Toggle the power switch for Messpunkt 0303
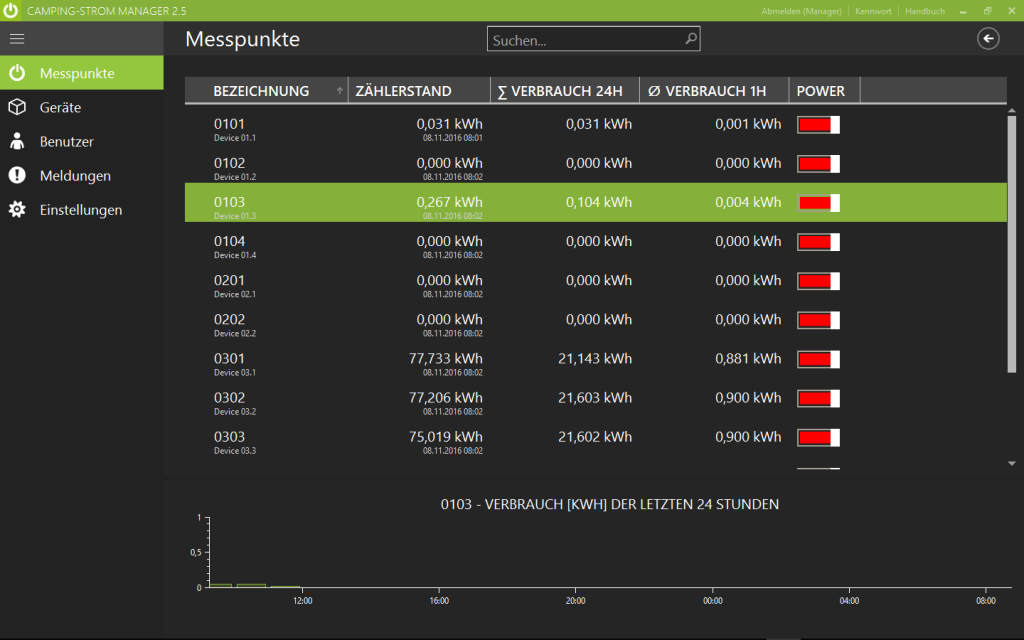Viewport: 1024px width, 640px height. click(818, 438)
